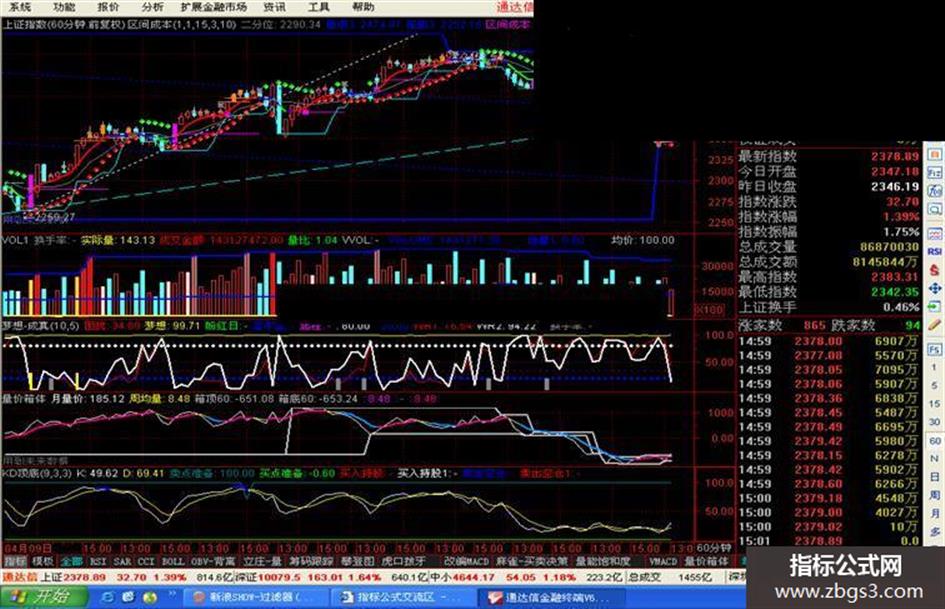945x609 pixels.
Task: Open the 帮助 menu
Action: [363, 7]
